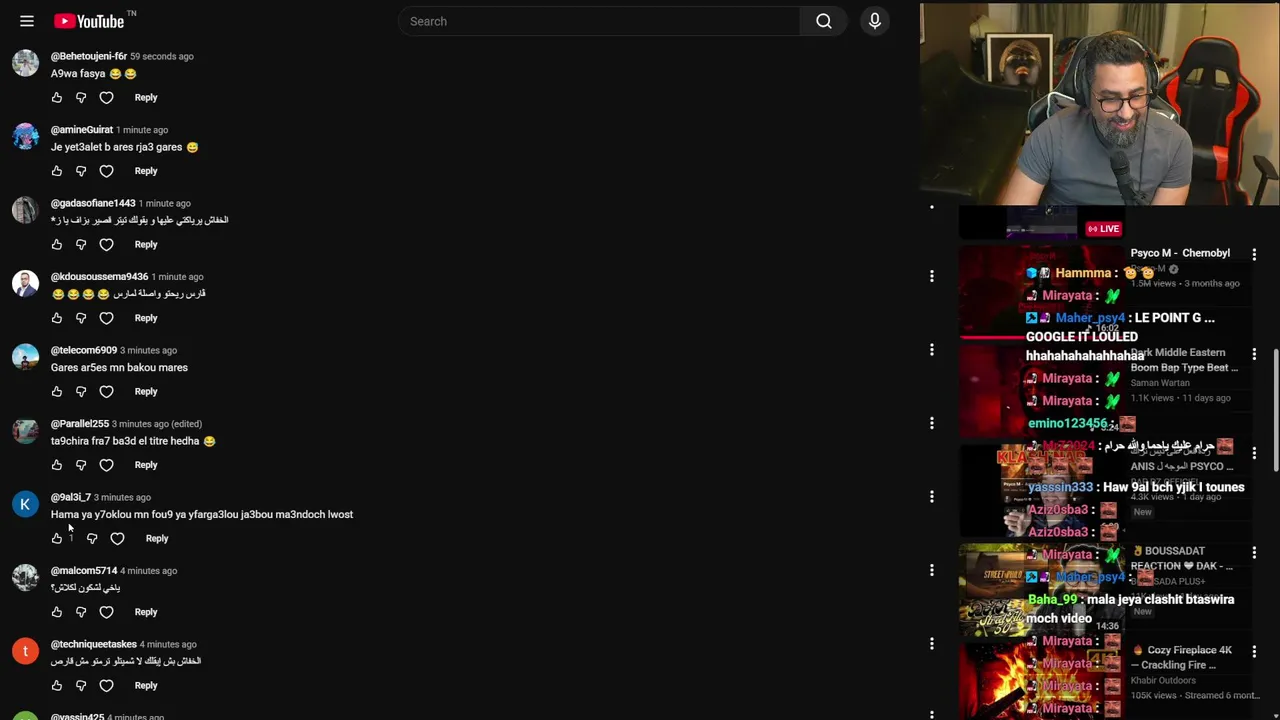This screenshot has height=720, width=1280.
Task: Reply to @Parallel255 comment
Action: click(146, 465)
